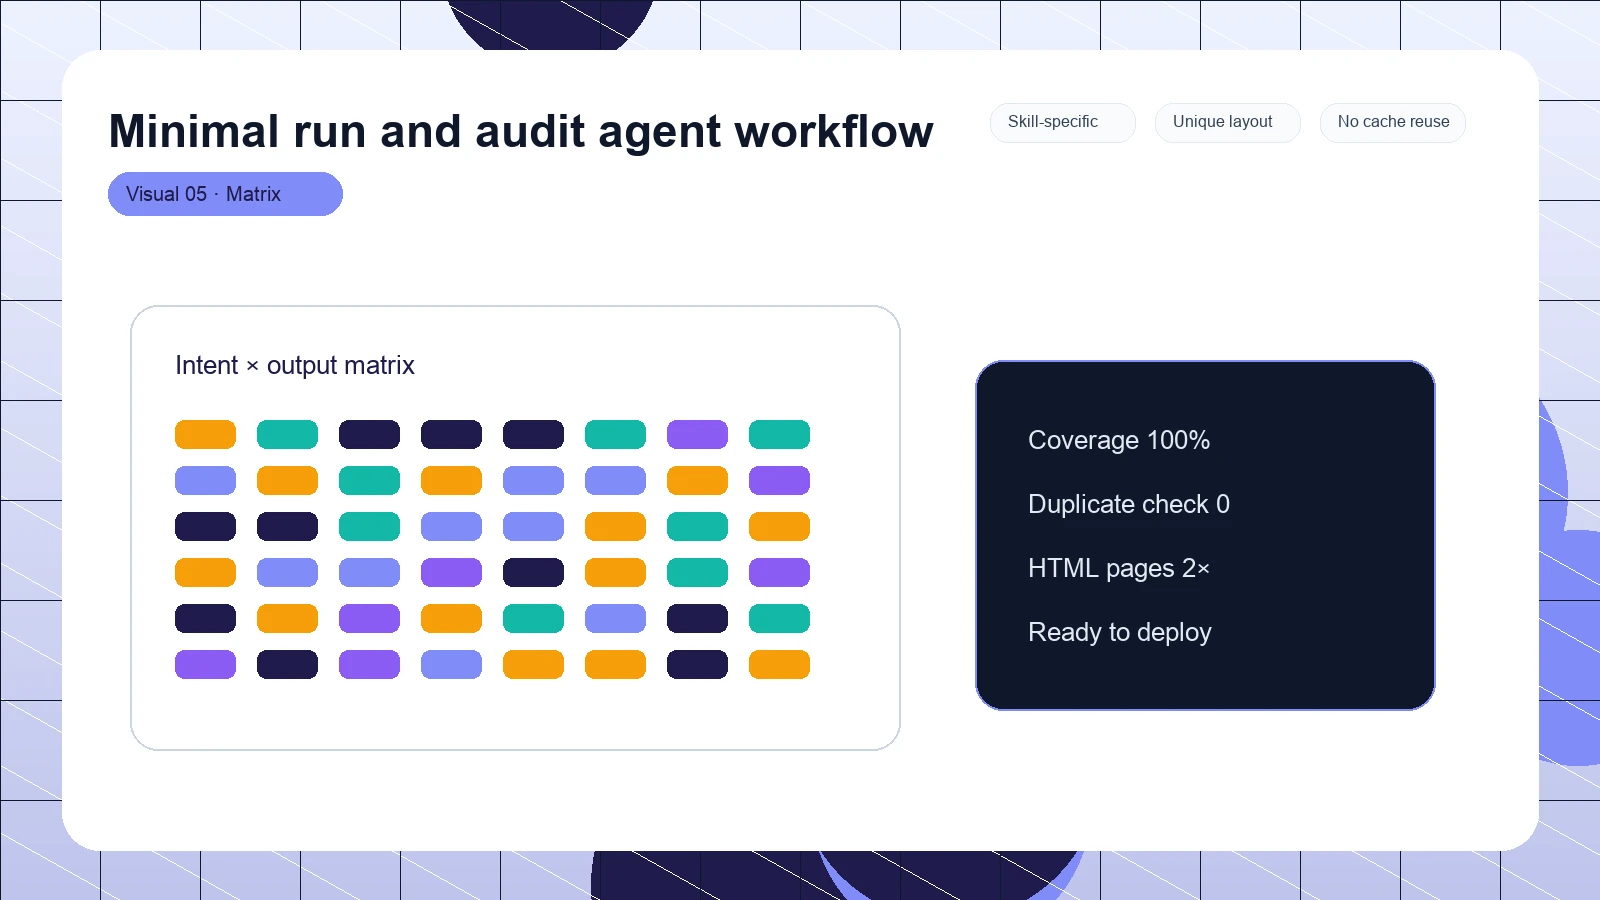Pick the only orange cell in the top matrix row
Screen dimensions: 1600x900
pos(205,434)
